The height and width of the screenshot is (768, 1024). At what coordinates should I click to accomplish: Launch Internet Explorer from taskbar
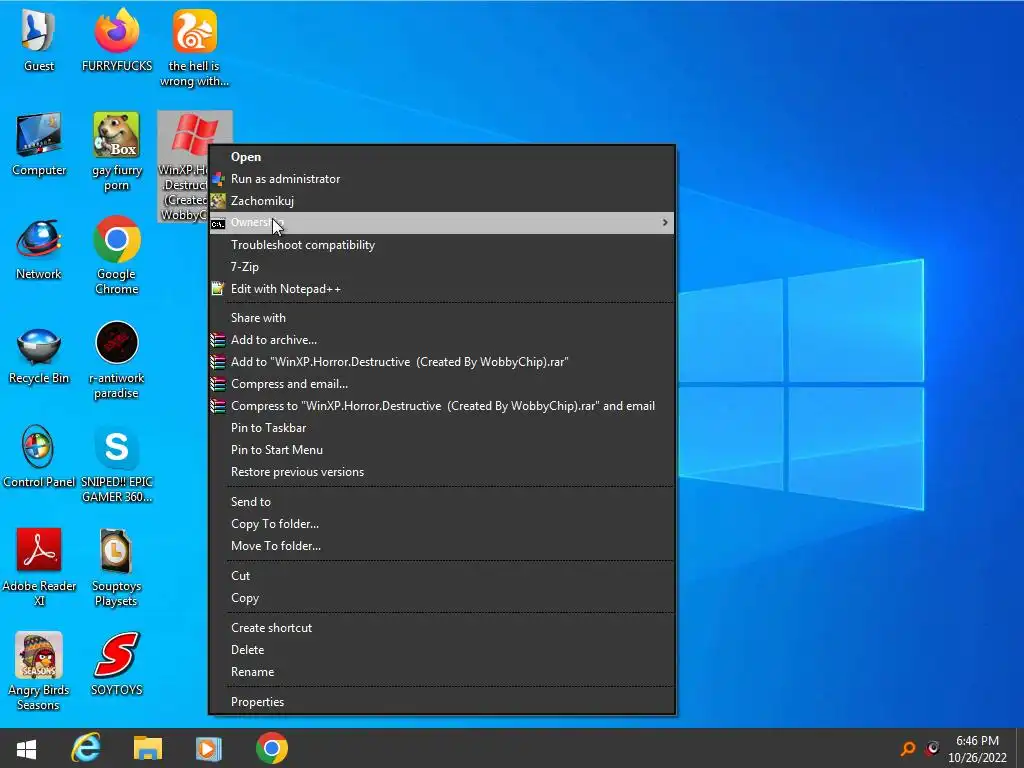(86, 748)
